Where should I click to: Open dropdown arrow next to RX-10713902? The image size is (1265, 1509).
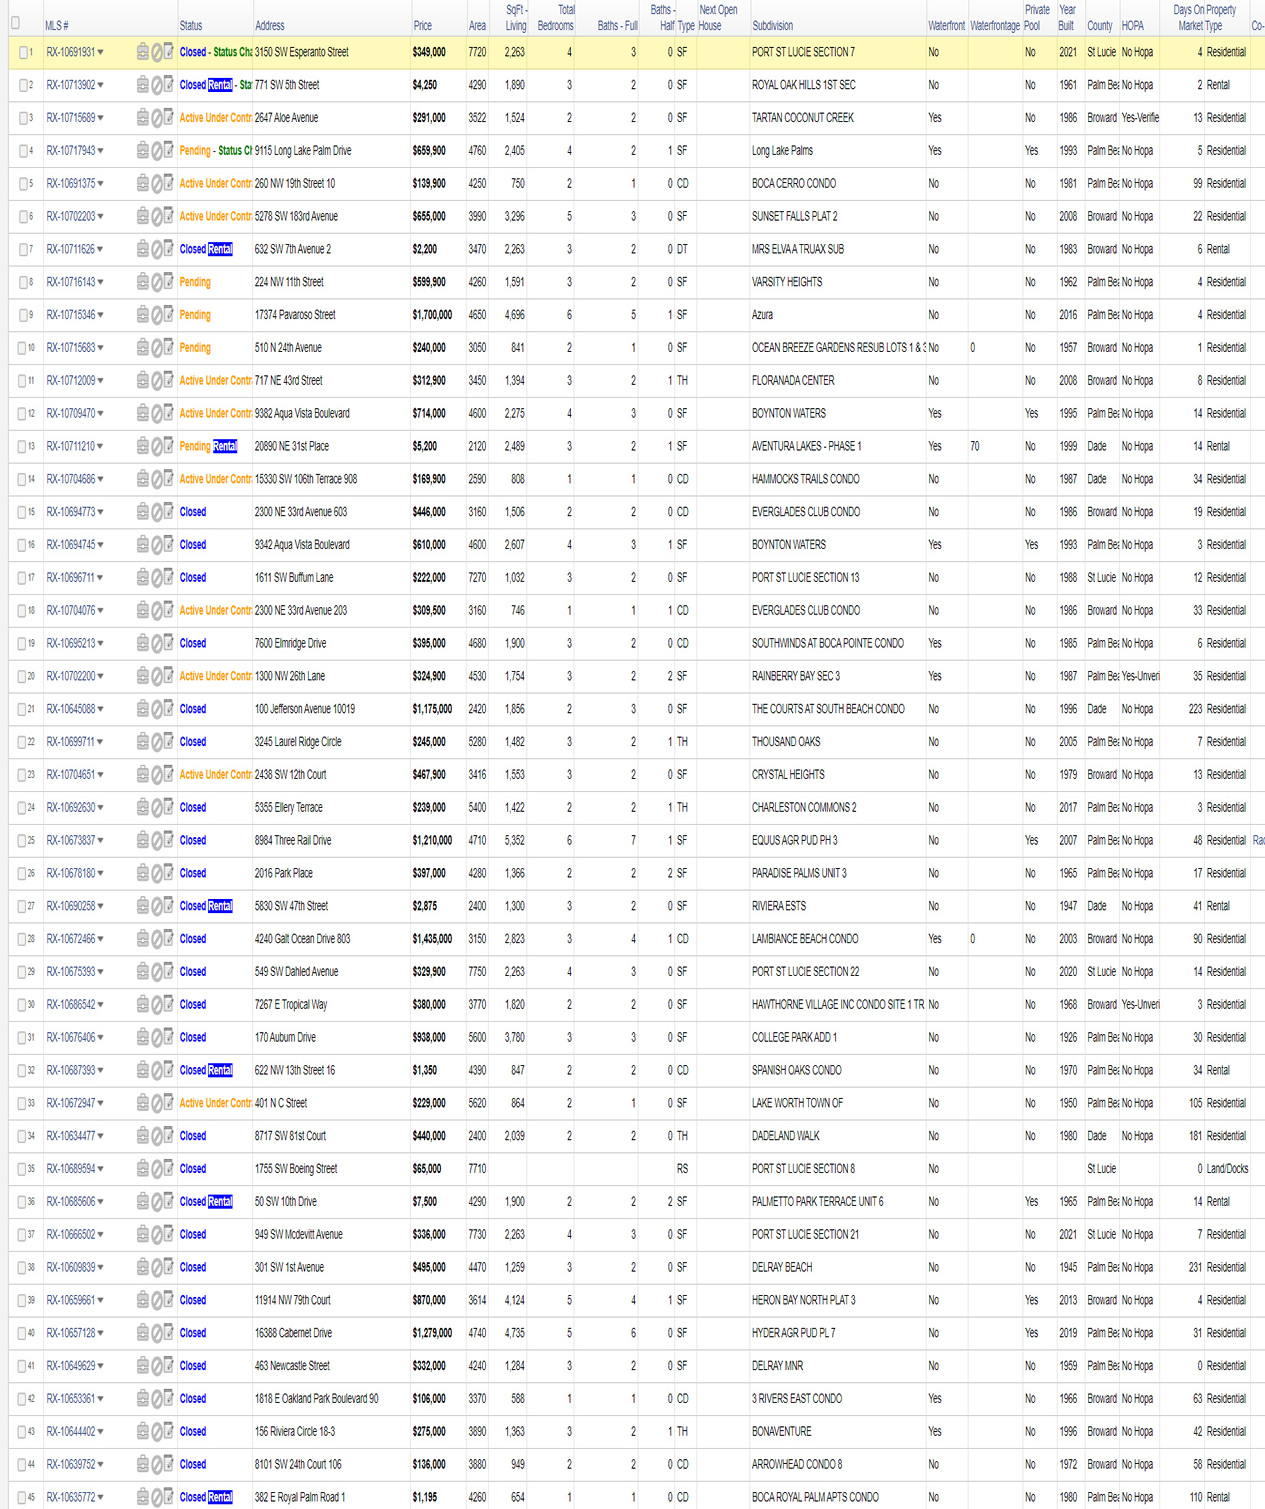(x=101, y=85)
